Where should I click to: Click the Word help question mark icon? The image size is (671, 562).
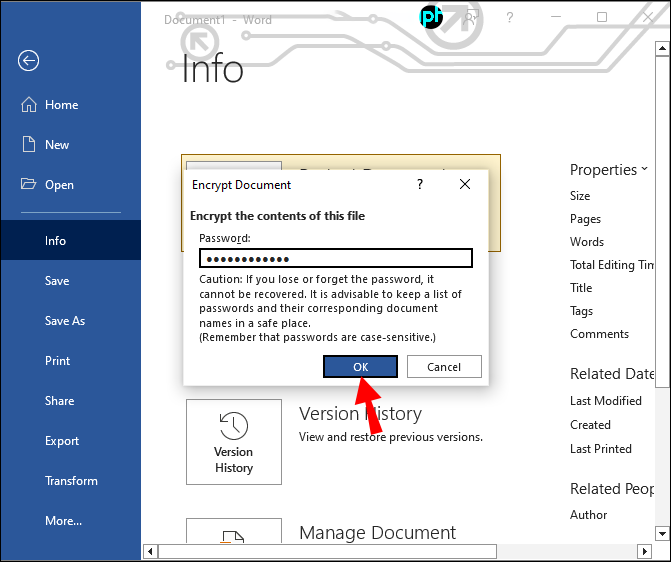point(509,18)
